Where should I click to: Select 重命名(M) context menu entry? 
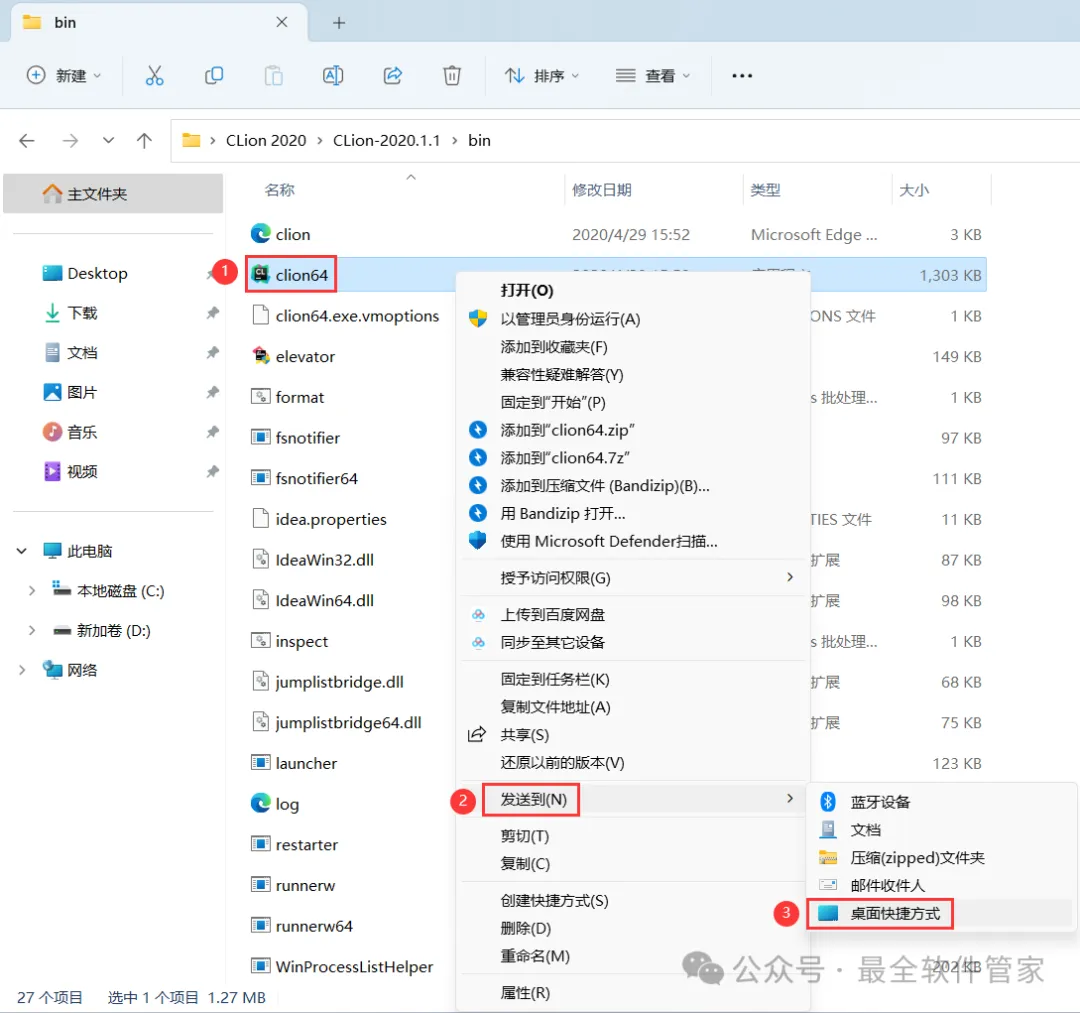tap(535, 956)
